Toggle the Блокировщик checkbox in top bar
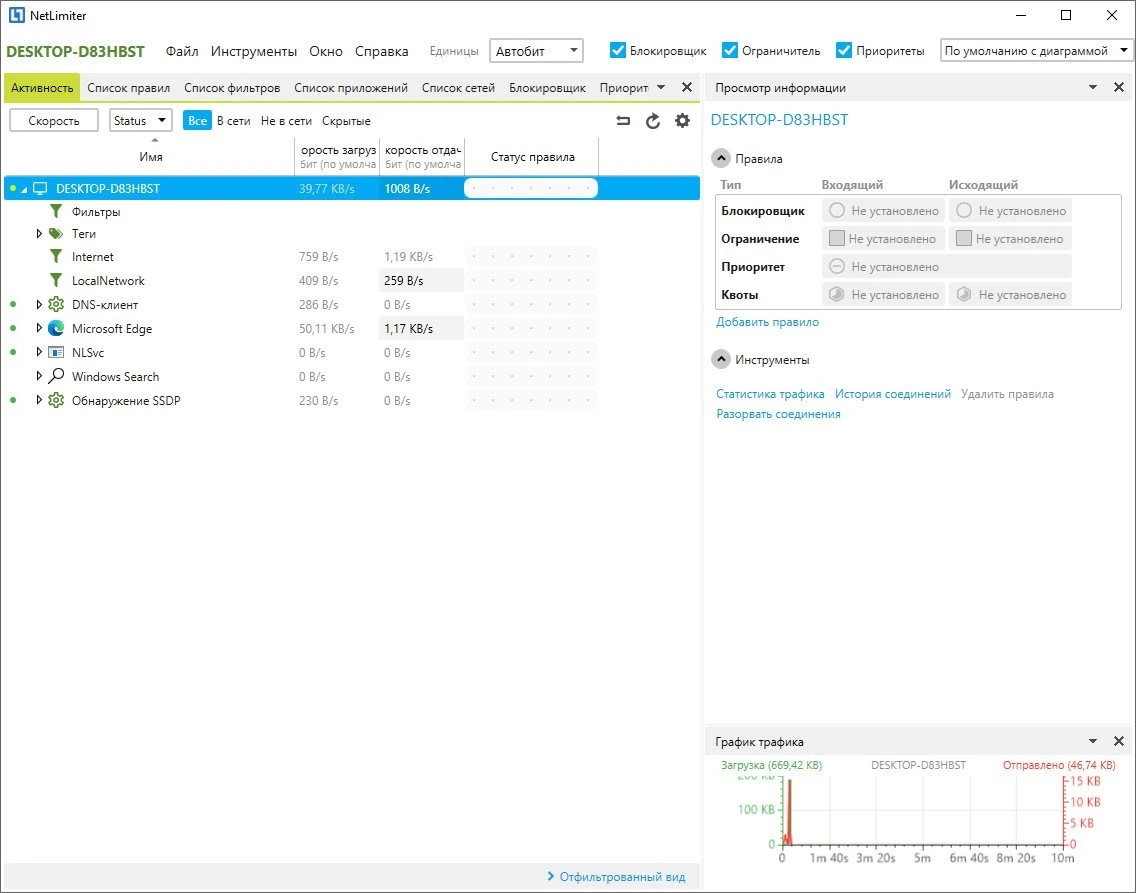 618,50
